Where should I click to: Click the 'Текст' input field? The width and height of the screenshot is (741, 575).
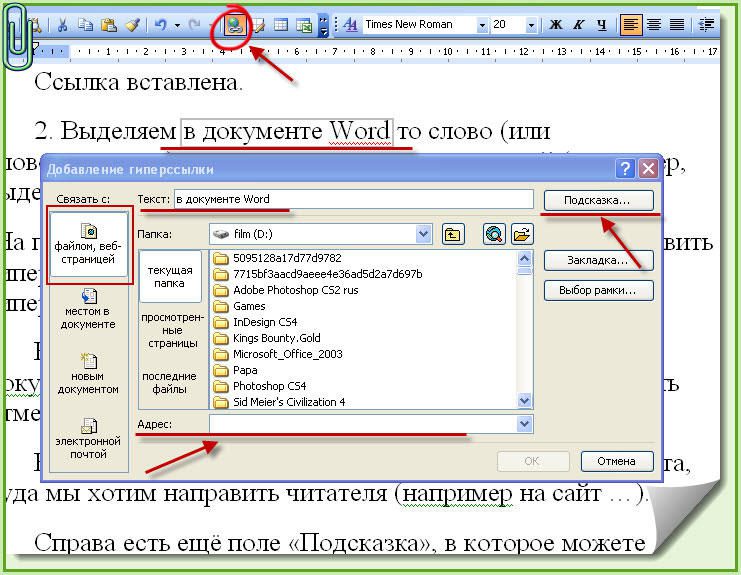coord(354,199)
